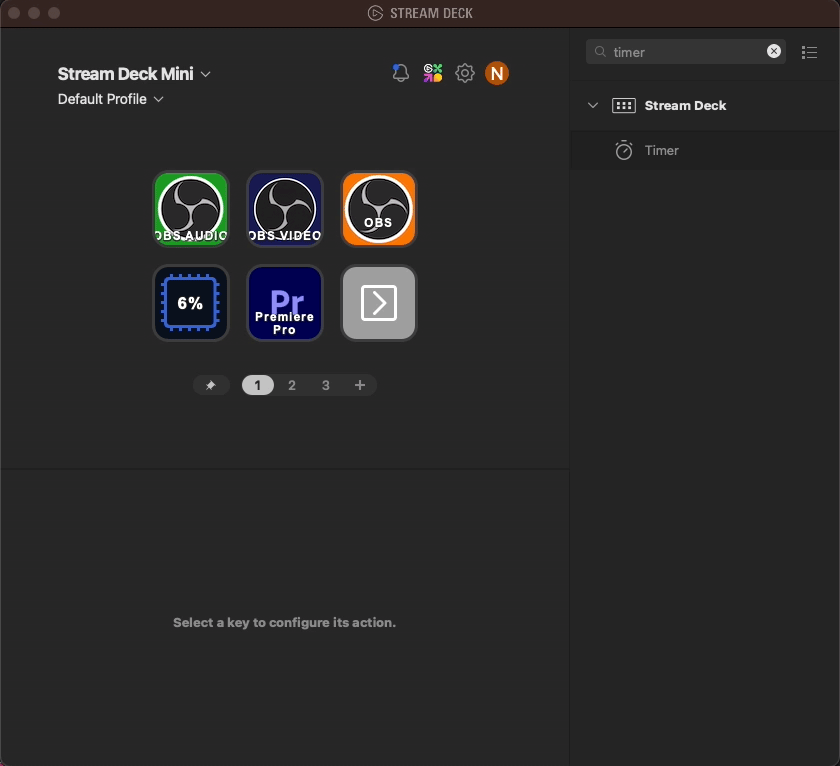Select the CPU 6% usage key
Viewport: 840px width, 766px height.
click(191, 303)
